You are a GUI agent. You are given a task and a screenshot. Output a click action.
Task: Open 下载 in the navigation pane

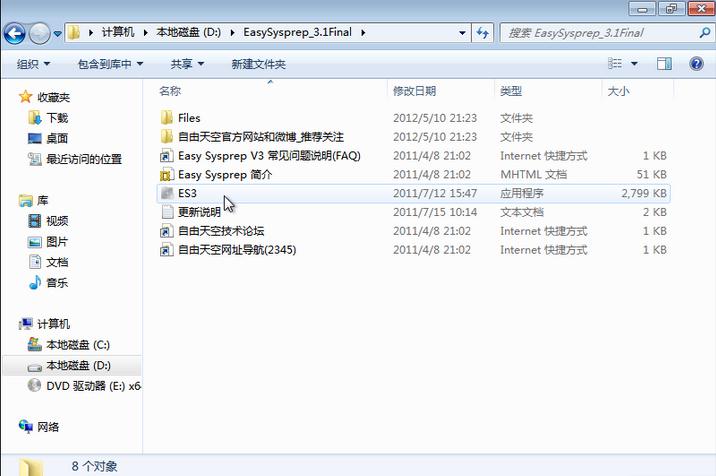[x=57, y=118]
